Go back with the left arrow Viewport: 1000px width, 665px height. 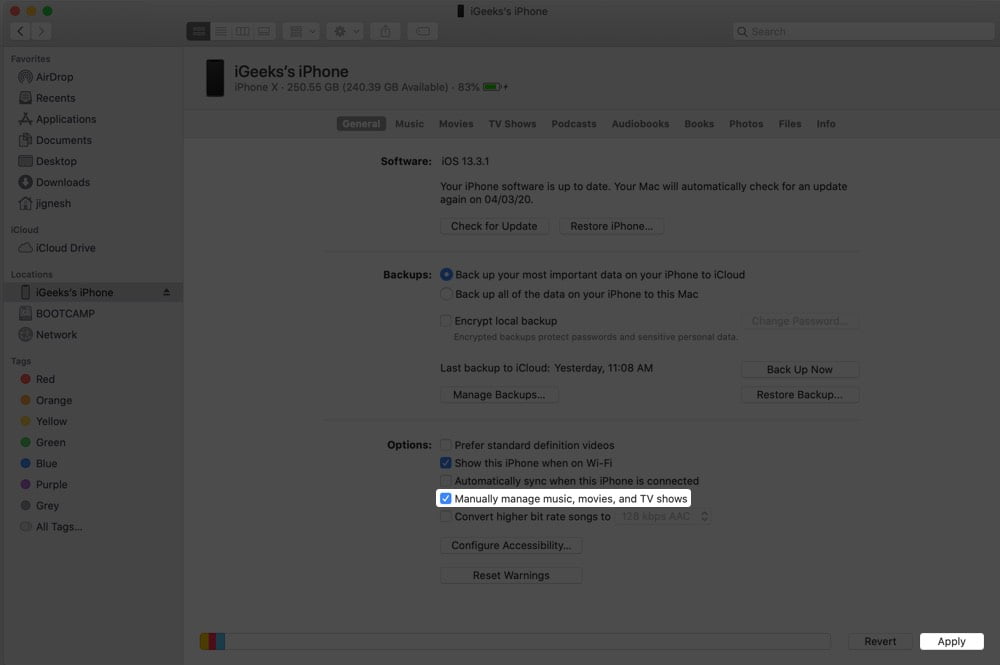click(x=20, y=31)
